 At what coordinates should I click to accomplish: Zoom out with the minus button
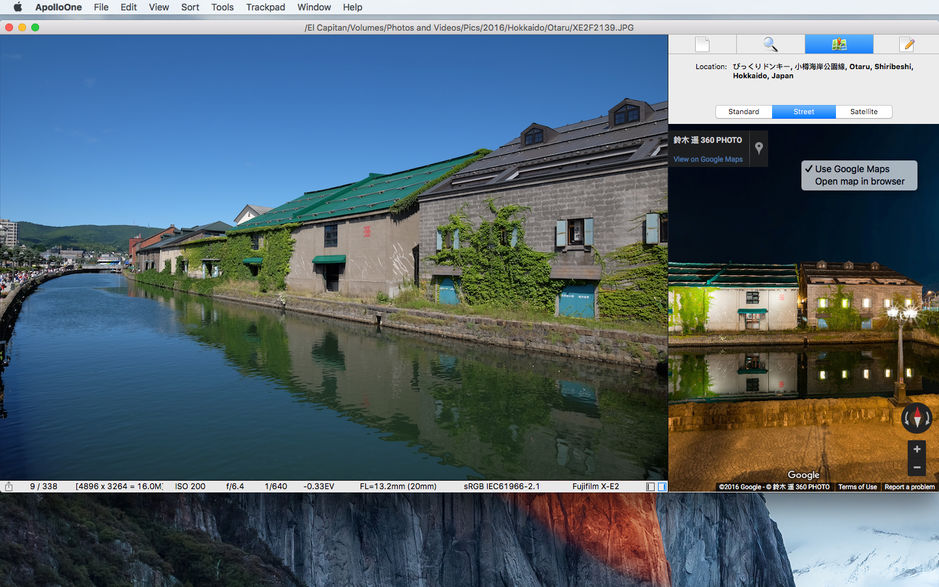point(916,467)
